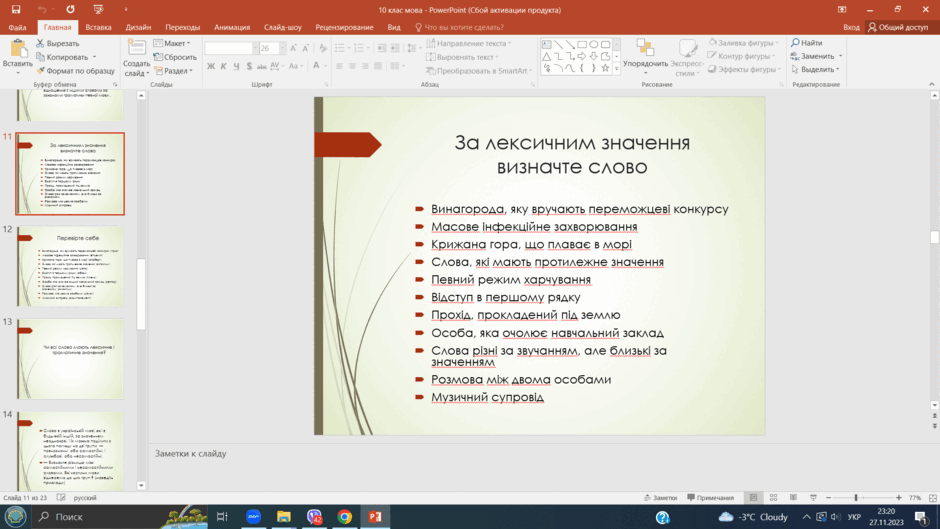Click Сбросить to reset the slide layout

[x=175, y=57]
